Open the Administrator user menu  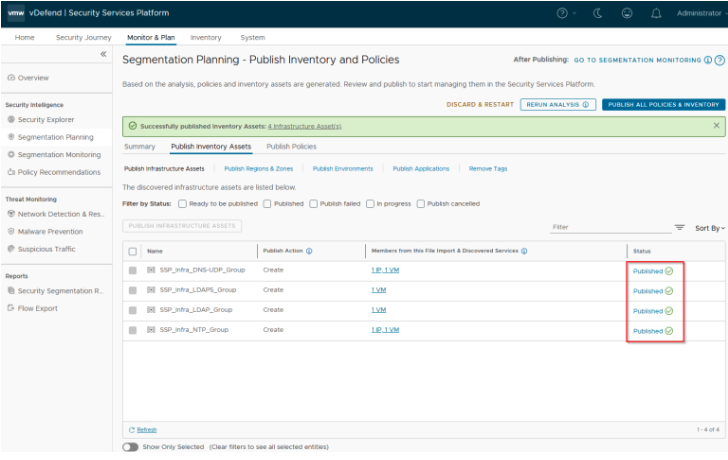[698, 14]
